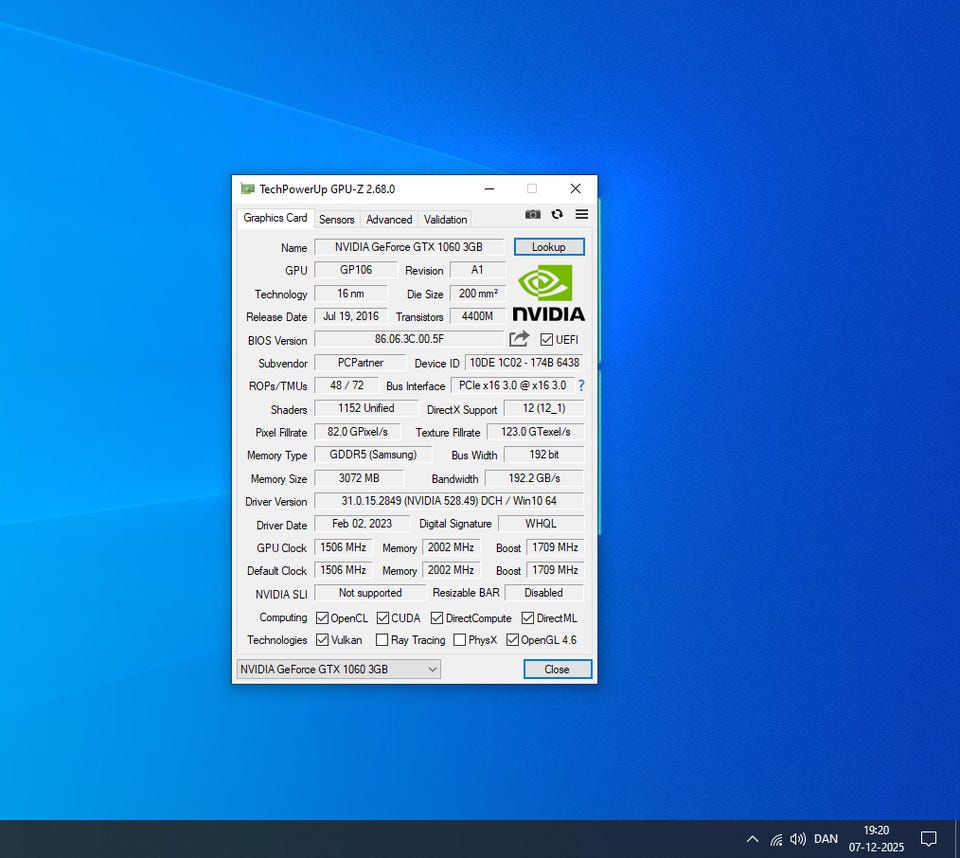Click the NVIDIA logo
960x858 pixels.
click(x=548, y=293)
